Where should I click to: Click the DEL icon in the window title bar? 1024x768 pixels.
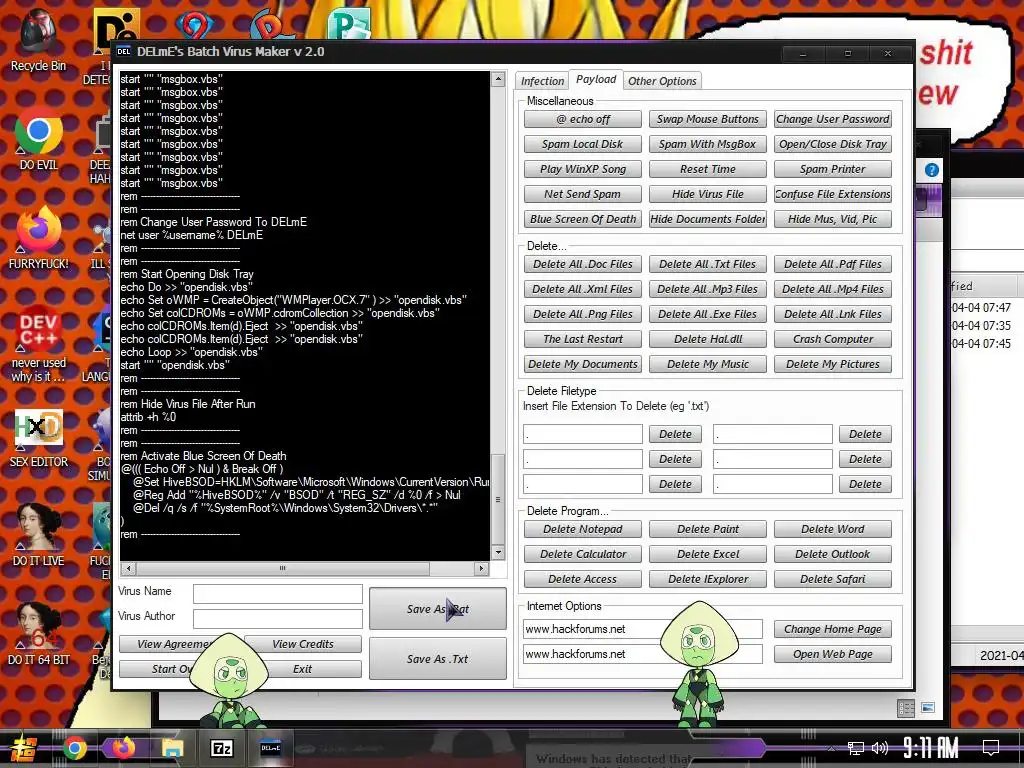point(123,52)
